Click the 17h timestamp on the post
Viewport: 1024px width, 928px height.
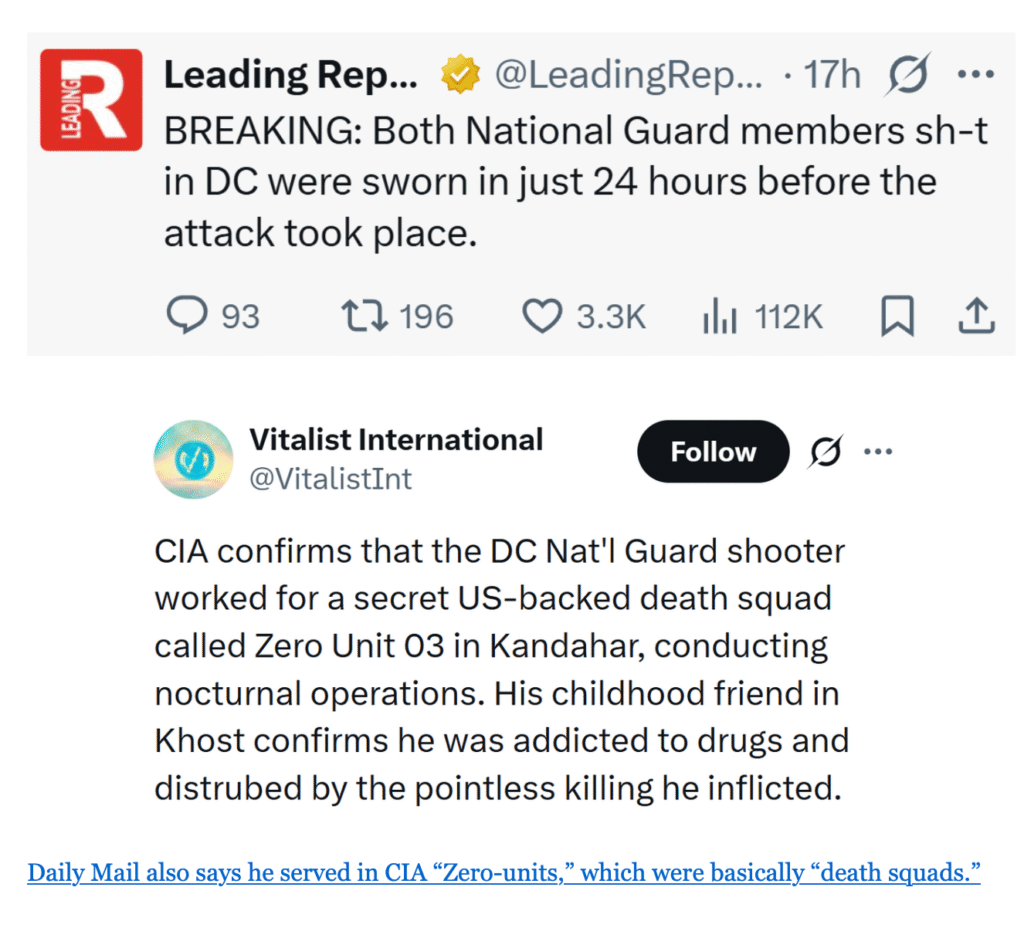tap(832, 75)
